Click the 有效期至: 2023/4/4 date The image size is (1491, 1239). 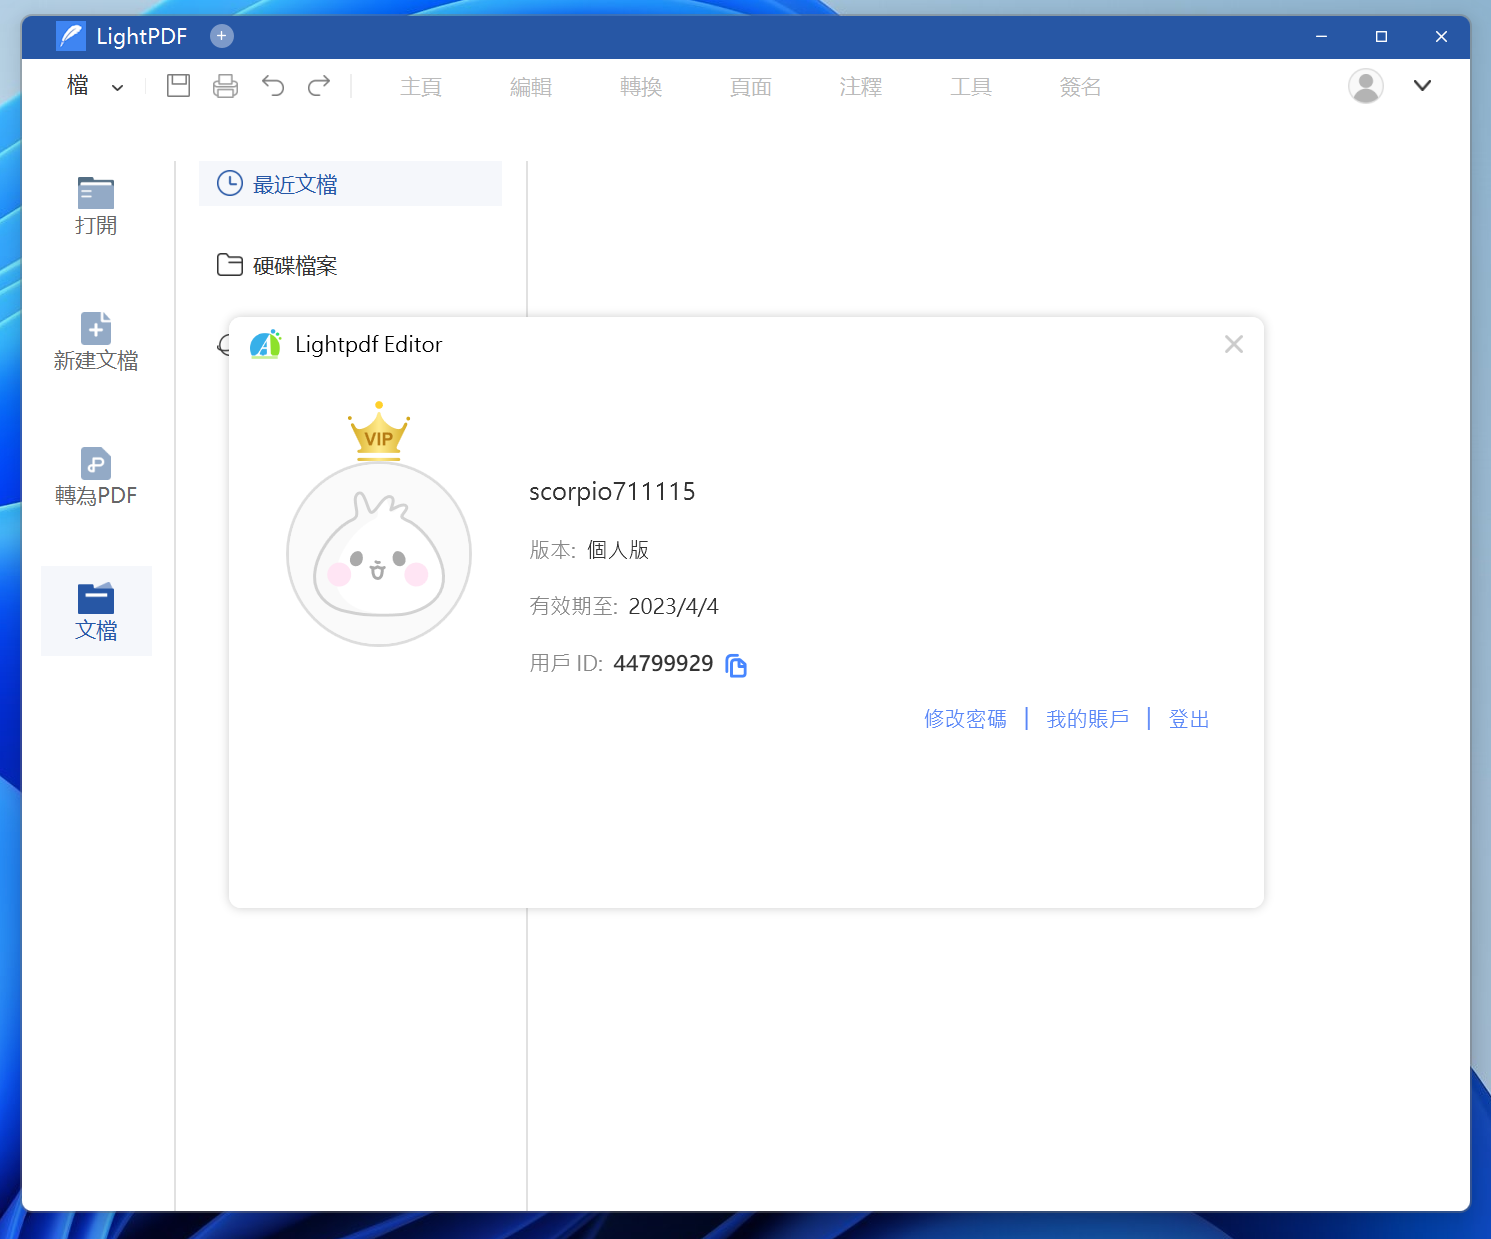coord(624,607)
